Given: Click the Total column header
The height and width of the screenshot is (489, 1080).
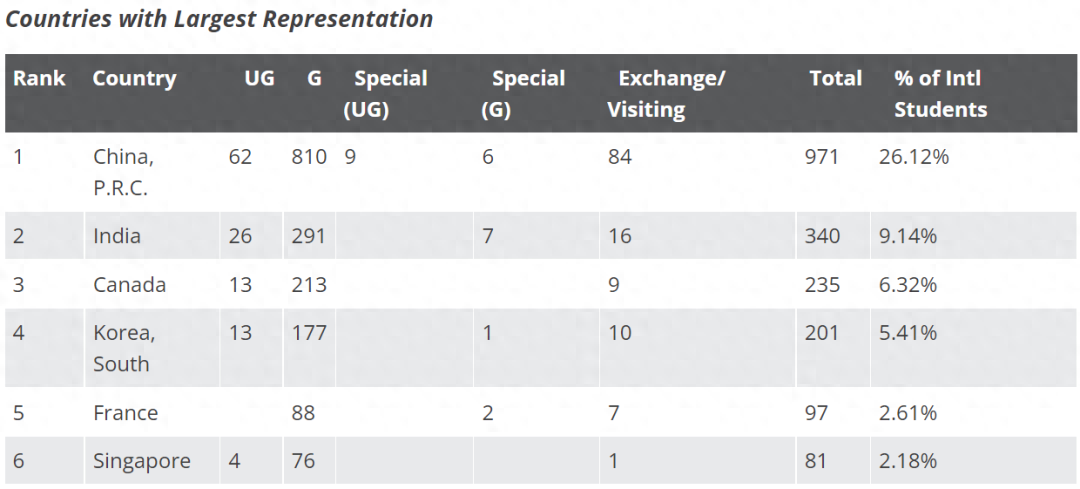Looking at the screenshot, I should tap(835, 78).
